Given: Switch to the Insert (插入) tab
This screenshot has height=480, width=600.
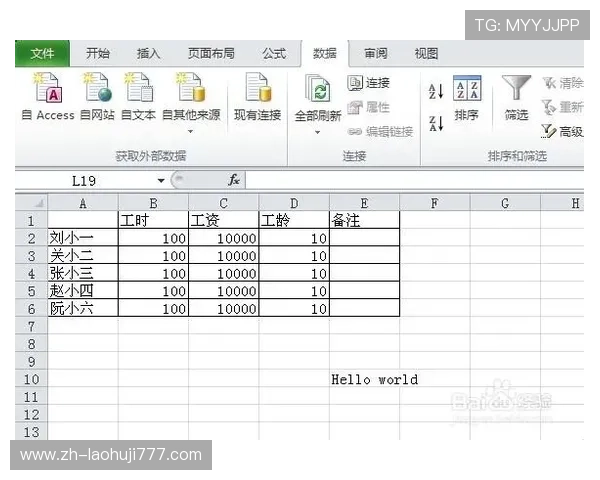Looking at the screenshot, I should 148,54.
